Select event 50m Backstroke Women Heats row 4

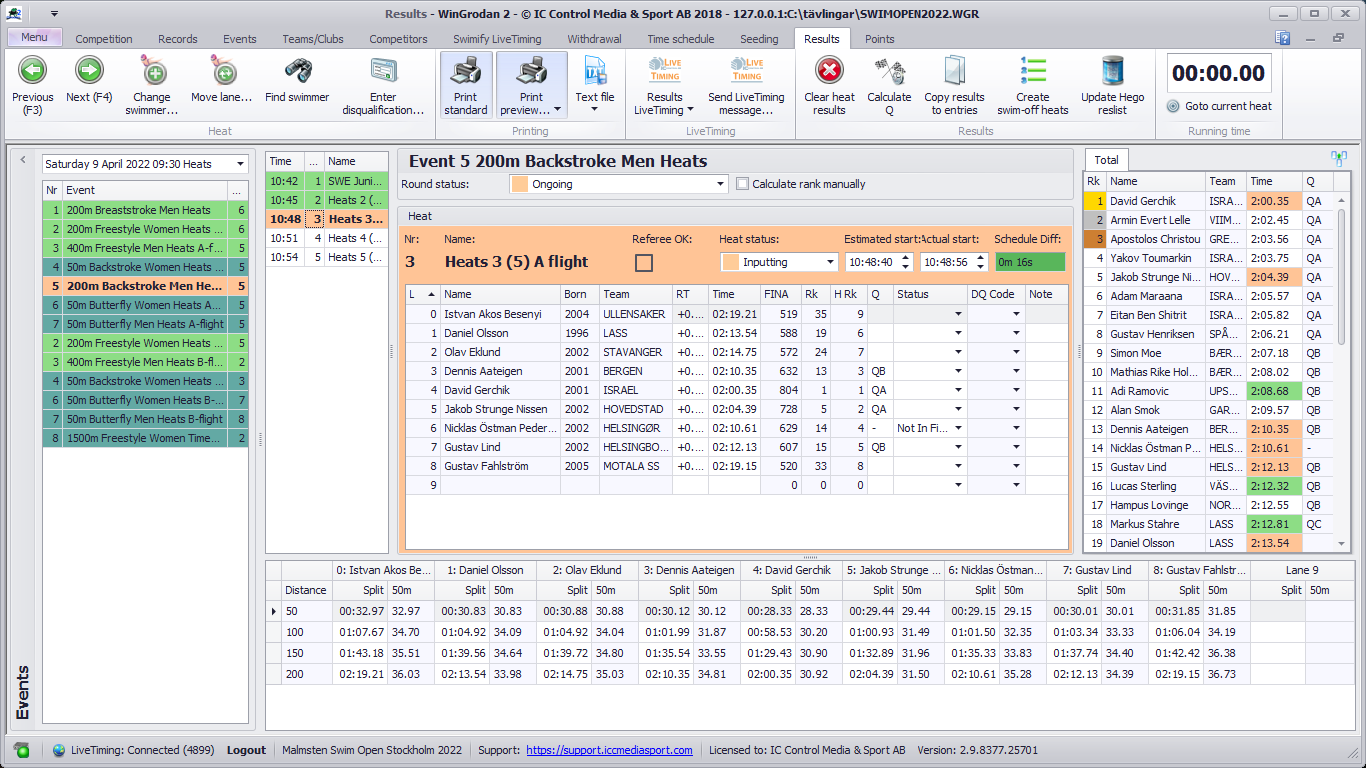pyautogui.click(x=145, y=267)
